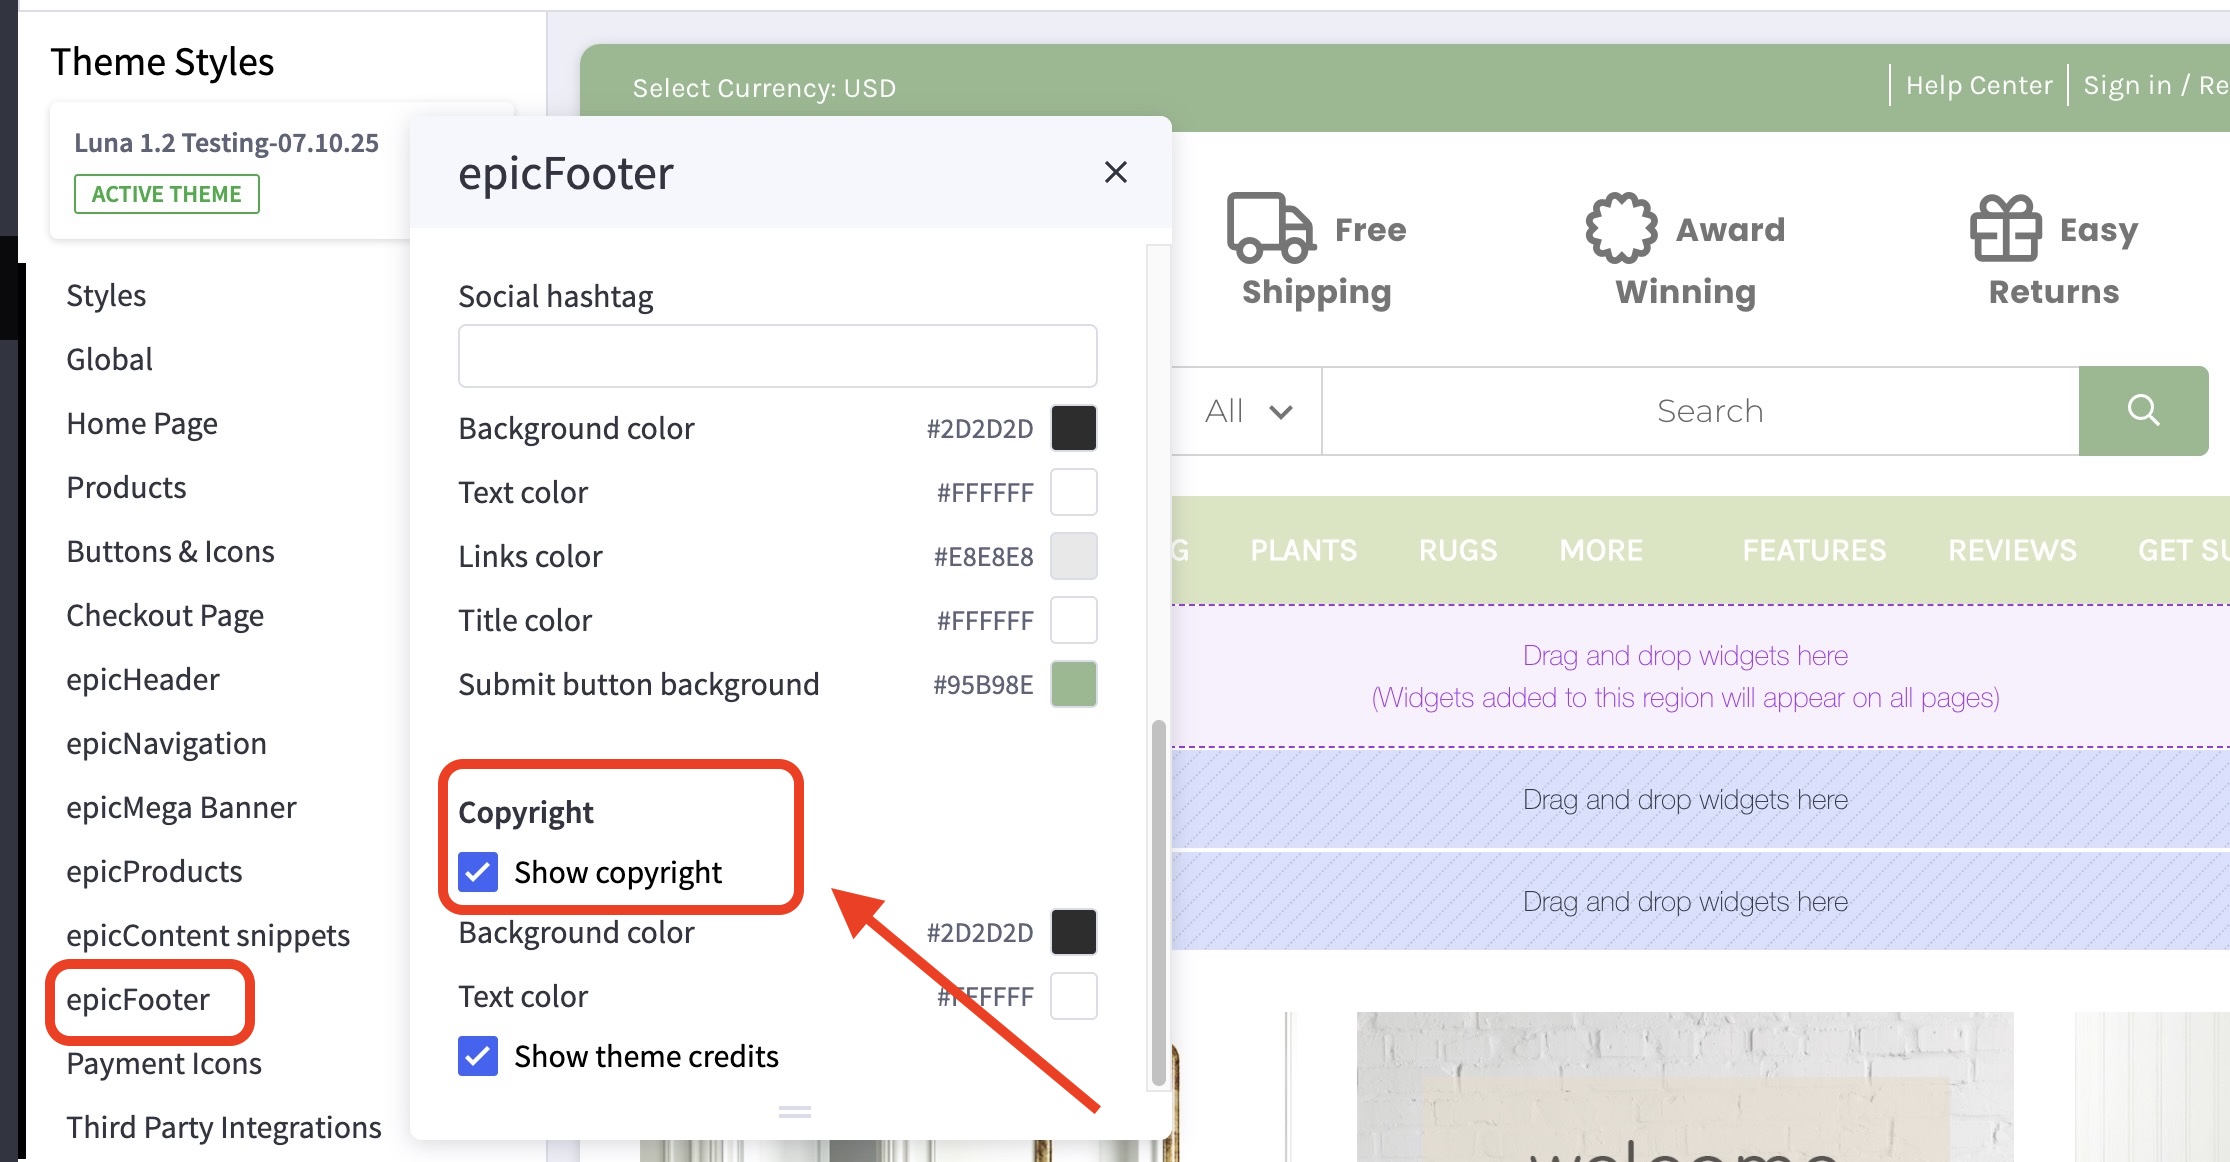Uncheck the Show copyright checkbox

click(478, 872)
